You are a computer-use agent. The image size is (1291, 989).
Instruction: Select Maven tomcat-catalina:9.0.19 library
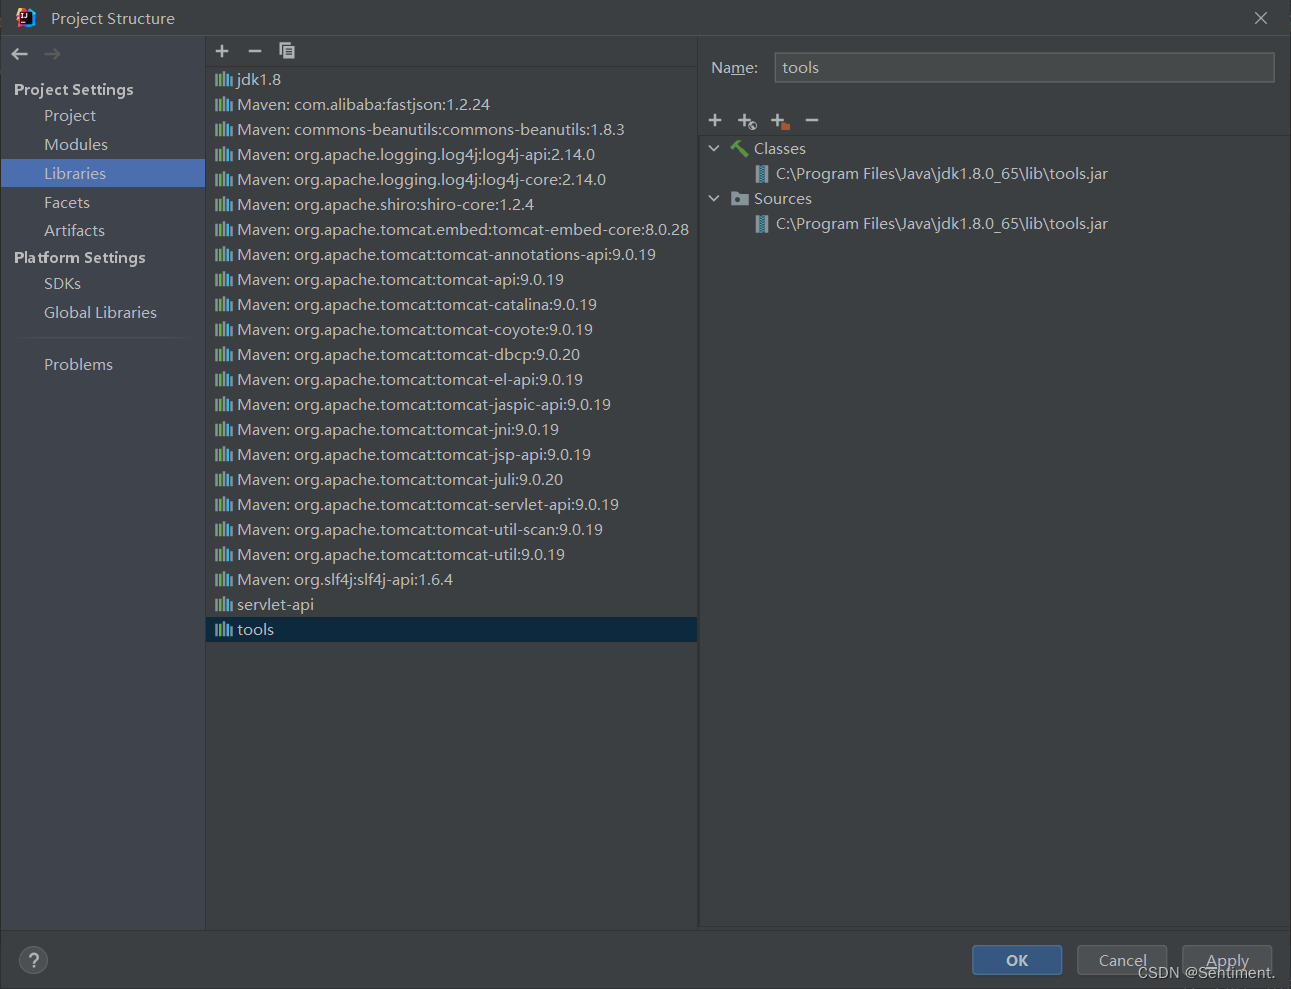[x=451, y=304]
